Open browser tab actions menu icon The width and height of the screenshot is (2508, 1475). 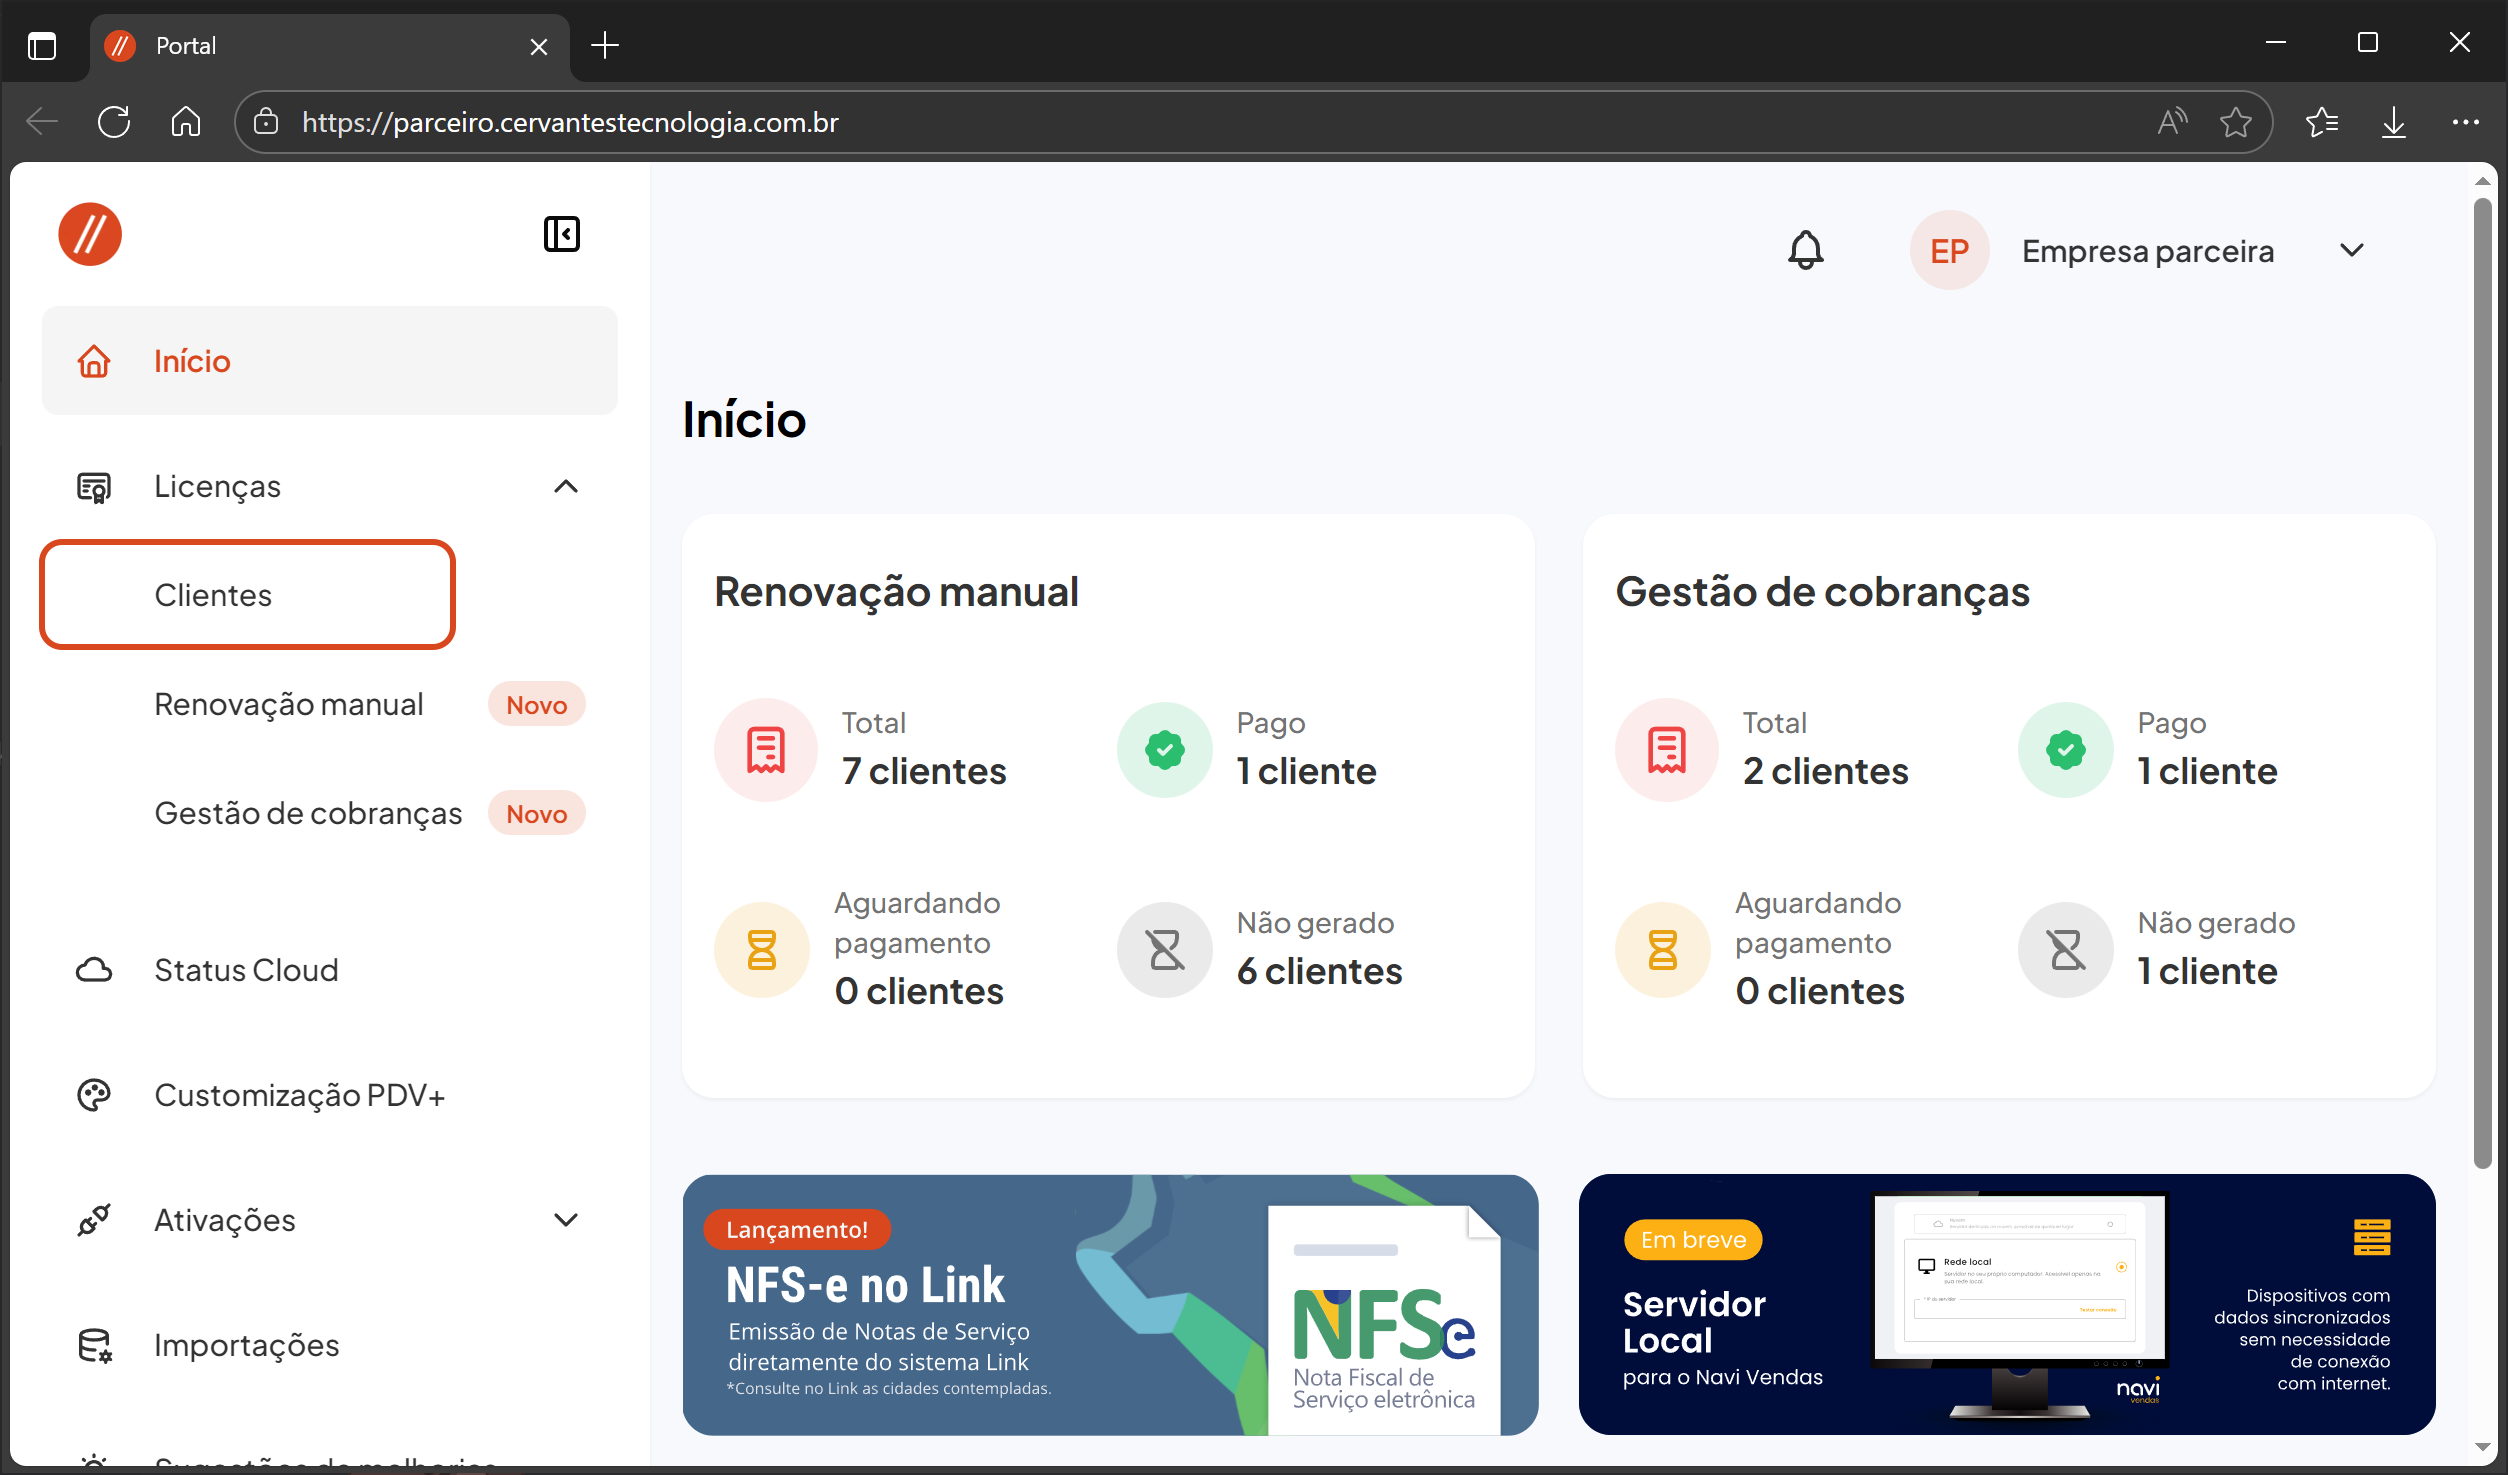pos(42,46)
